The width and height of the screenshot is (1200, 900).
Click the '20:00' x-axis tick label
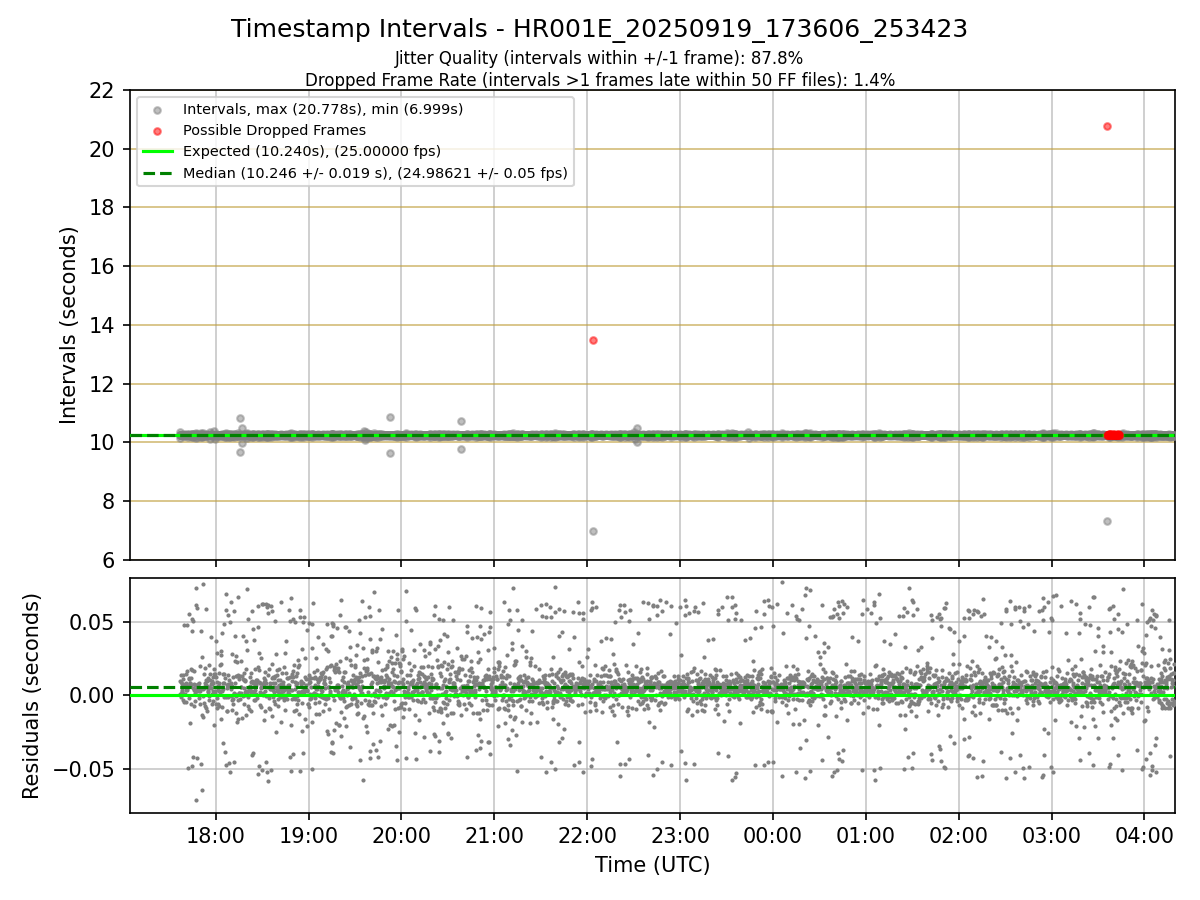click(401, 834)
